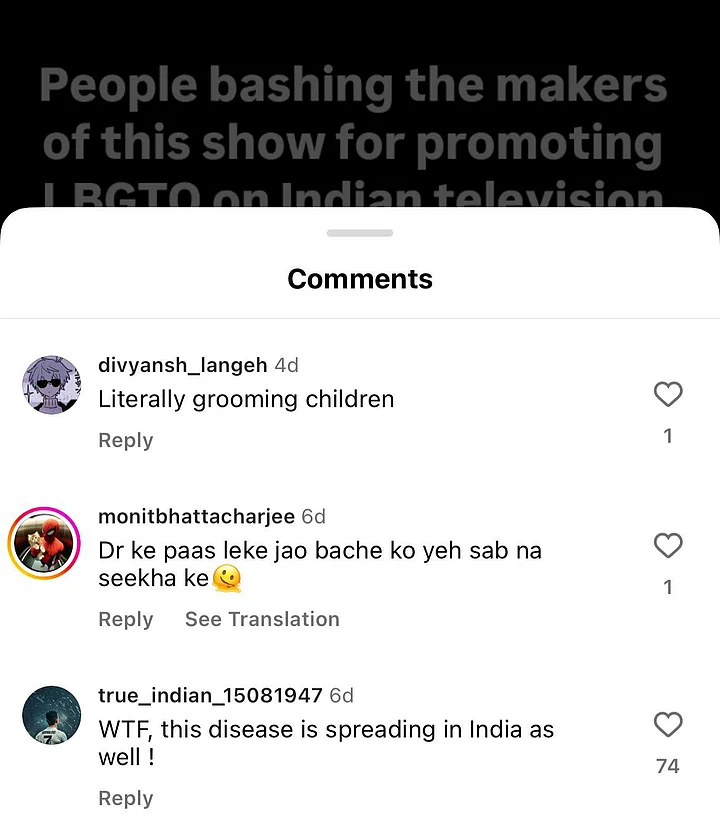The width and height of the screenshot is (720, 831).
Task: Click See Translation under Hindi comment
Action: (x=262, y=619)
